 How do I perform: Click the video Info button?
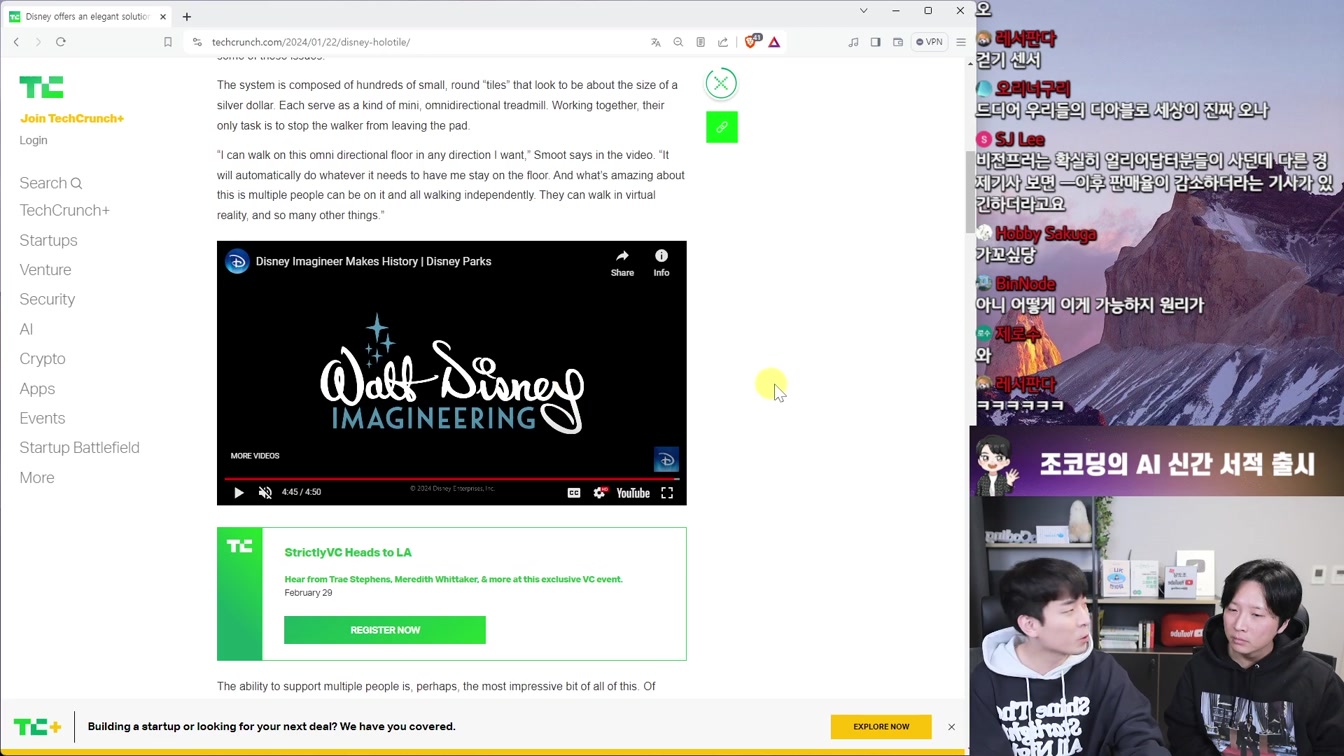(661, 263)
